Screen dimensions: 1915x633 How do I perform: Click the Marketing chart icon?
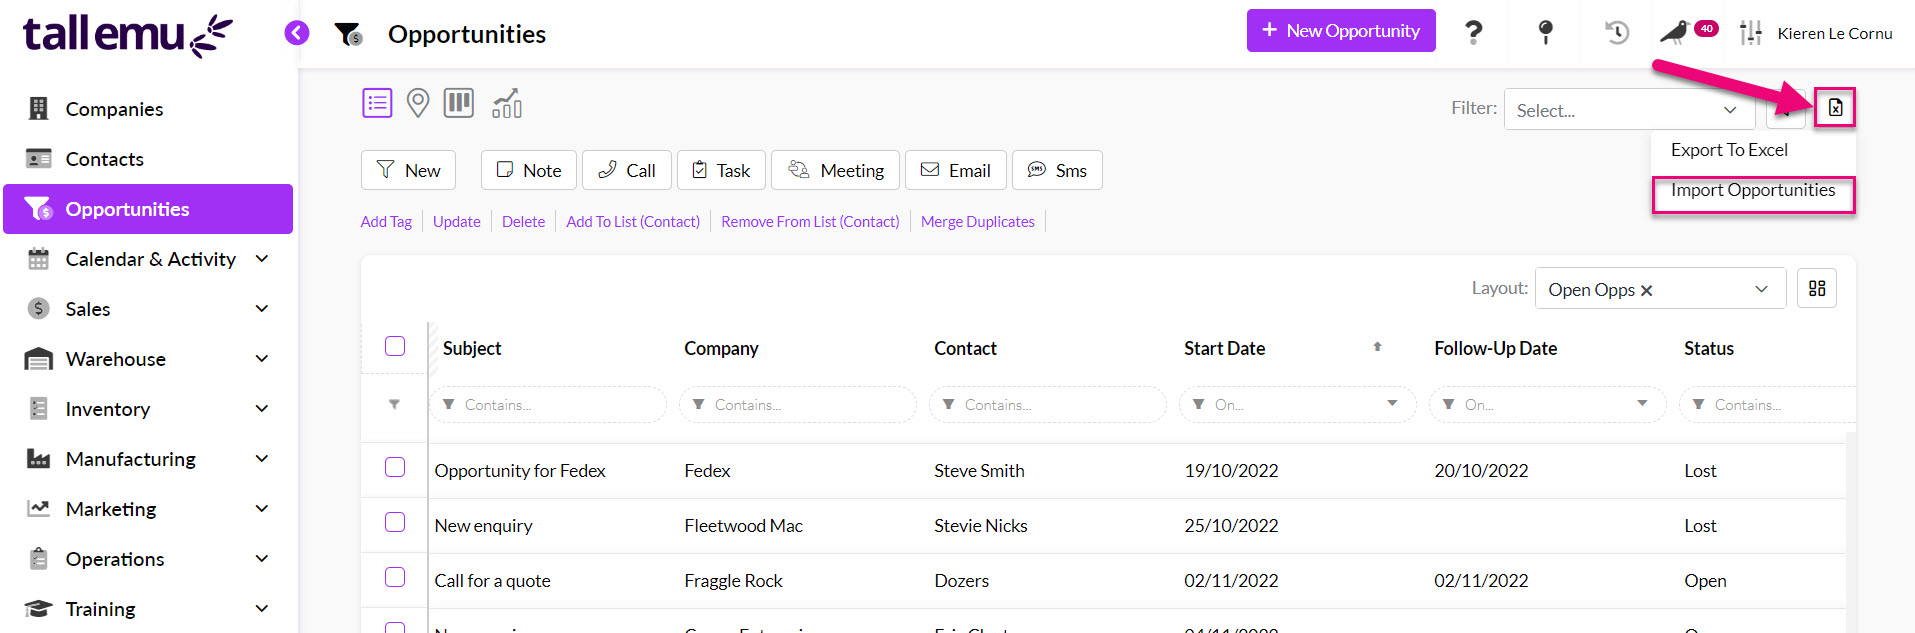pos(39,508)
